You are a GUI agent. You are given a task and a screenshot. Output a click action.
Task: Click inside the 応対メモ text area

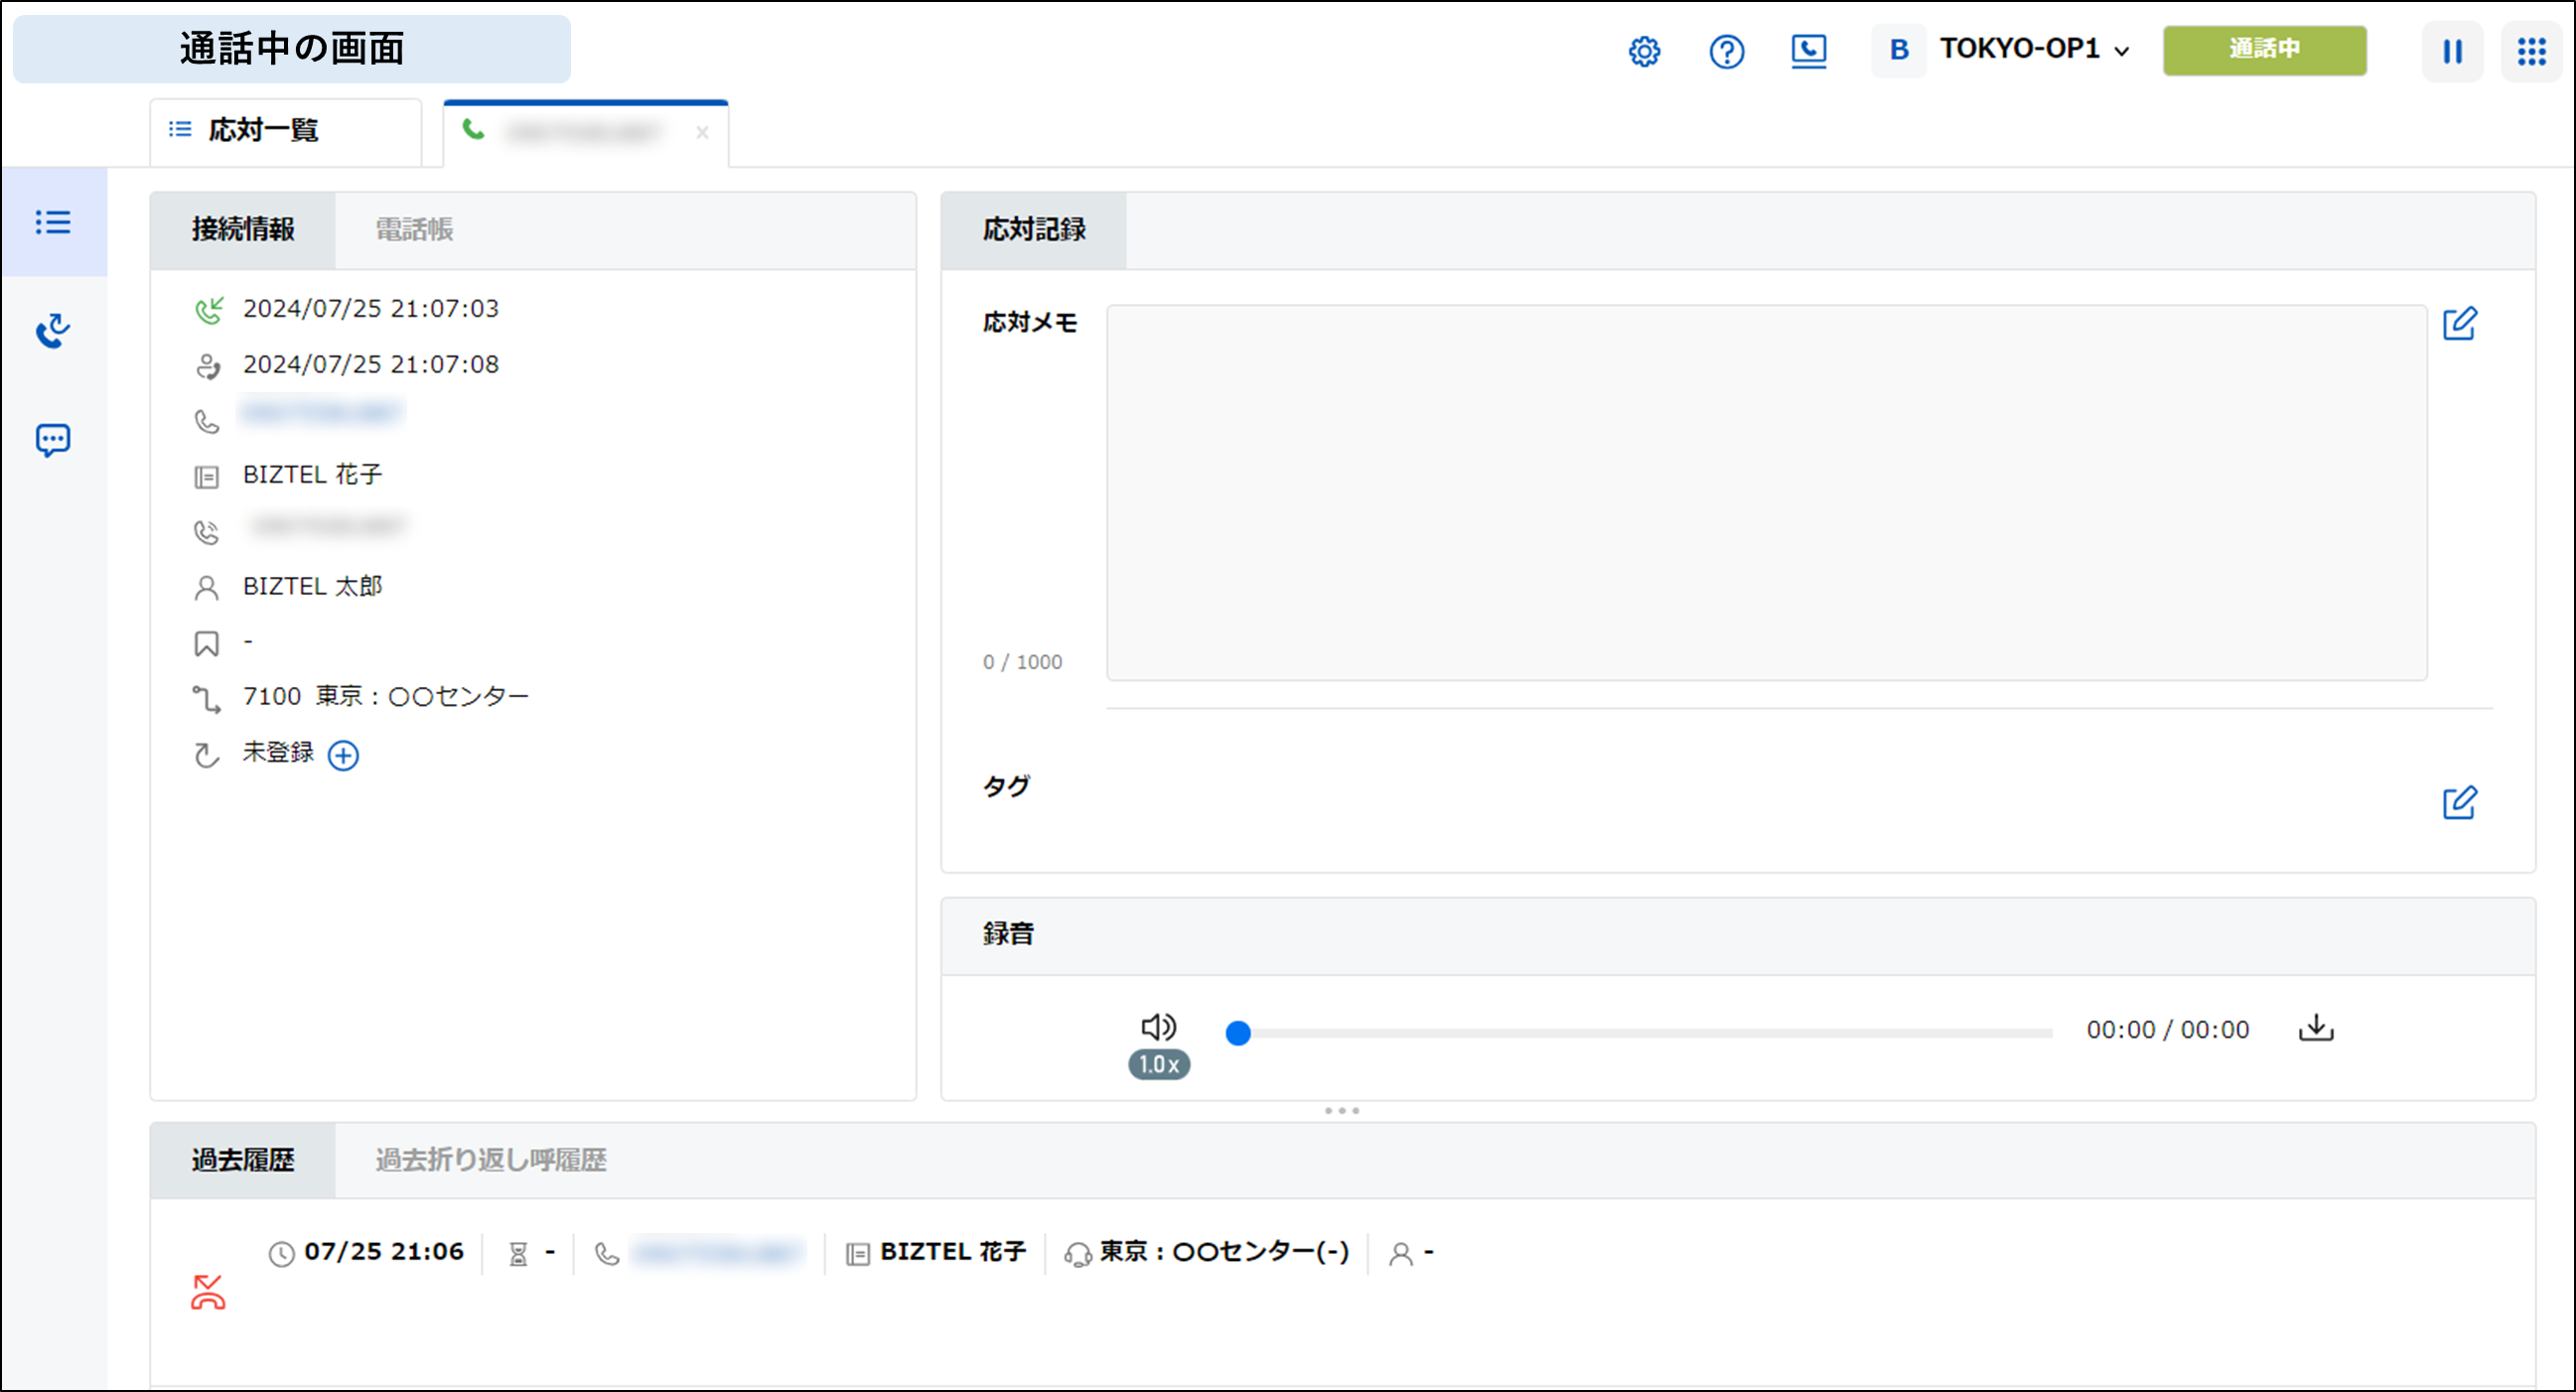1766,493
